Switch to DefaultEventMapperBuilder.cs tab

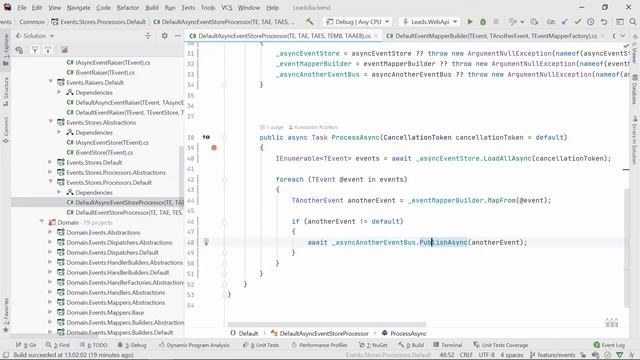496,36
